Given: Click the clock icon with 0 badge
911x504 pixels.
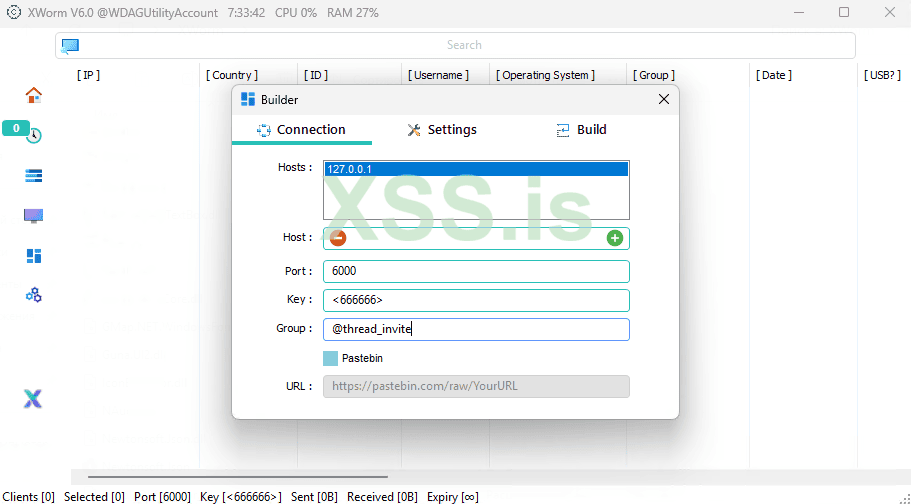Looking at the screenshot, I should [34, 135].
